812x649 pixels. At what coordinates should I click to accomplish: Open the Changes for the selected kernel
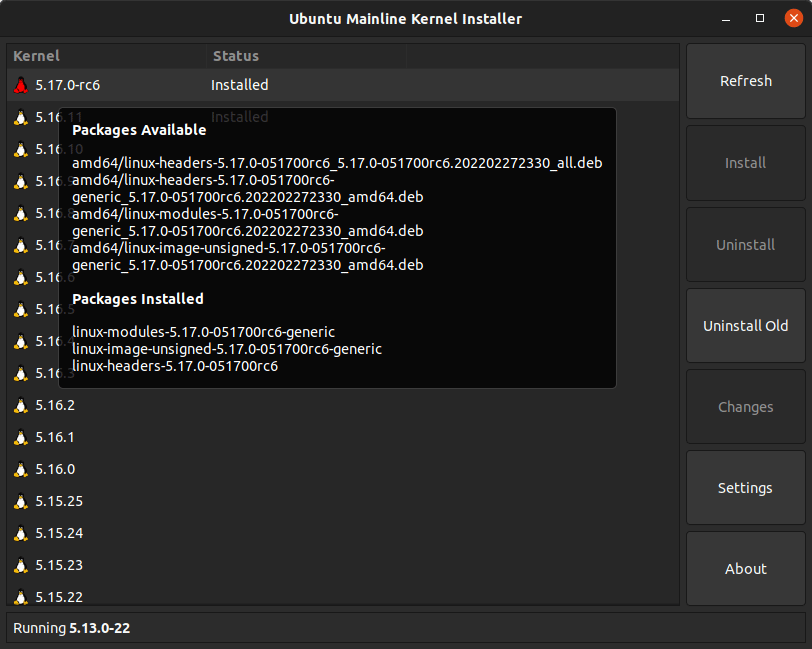point(745,407)
